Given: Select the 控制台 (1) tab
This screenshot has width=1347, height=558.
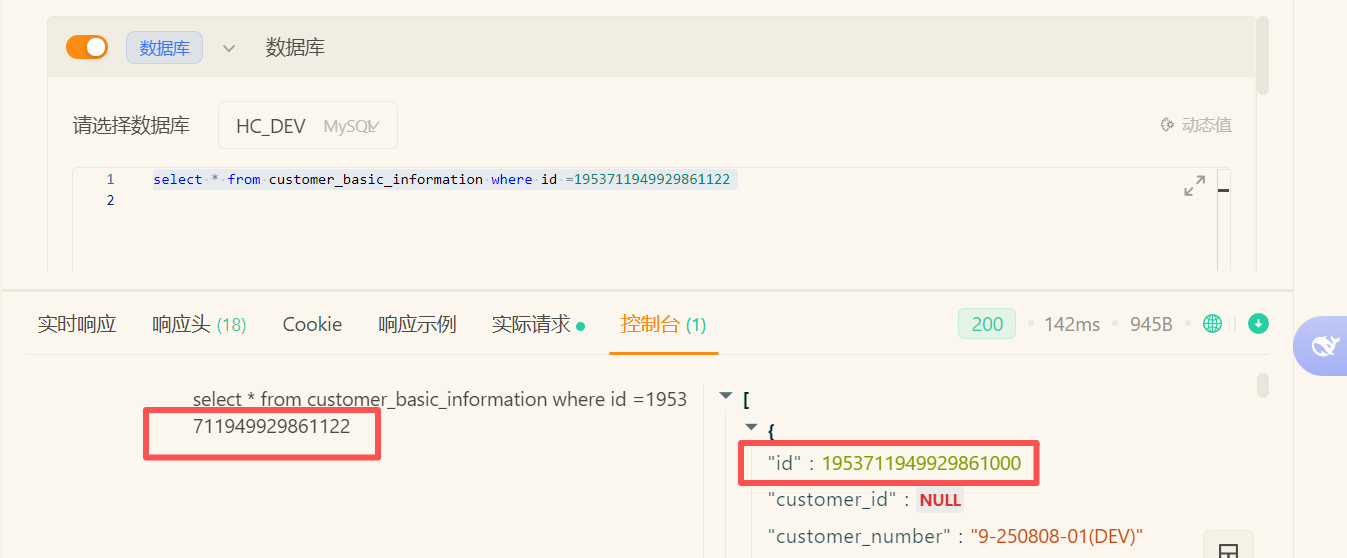Looking at the screenshot, I should [x=663, y=324].
